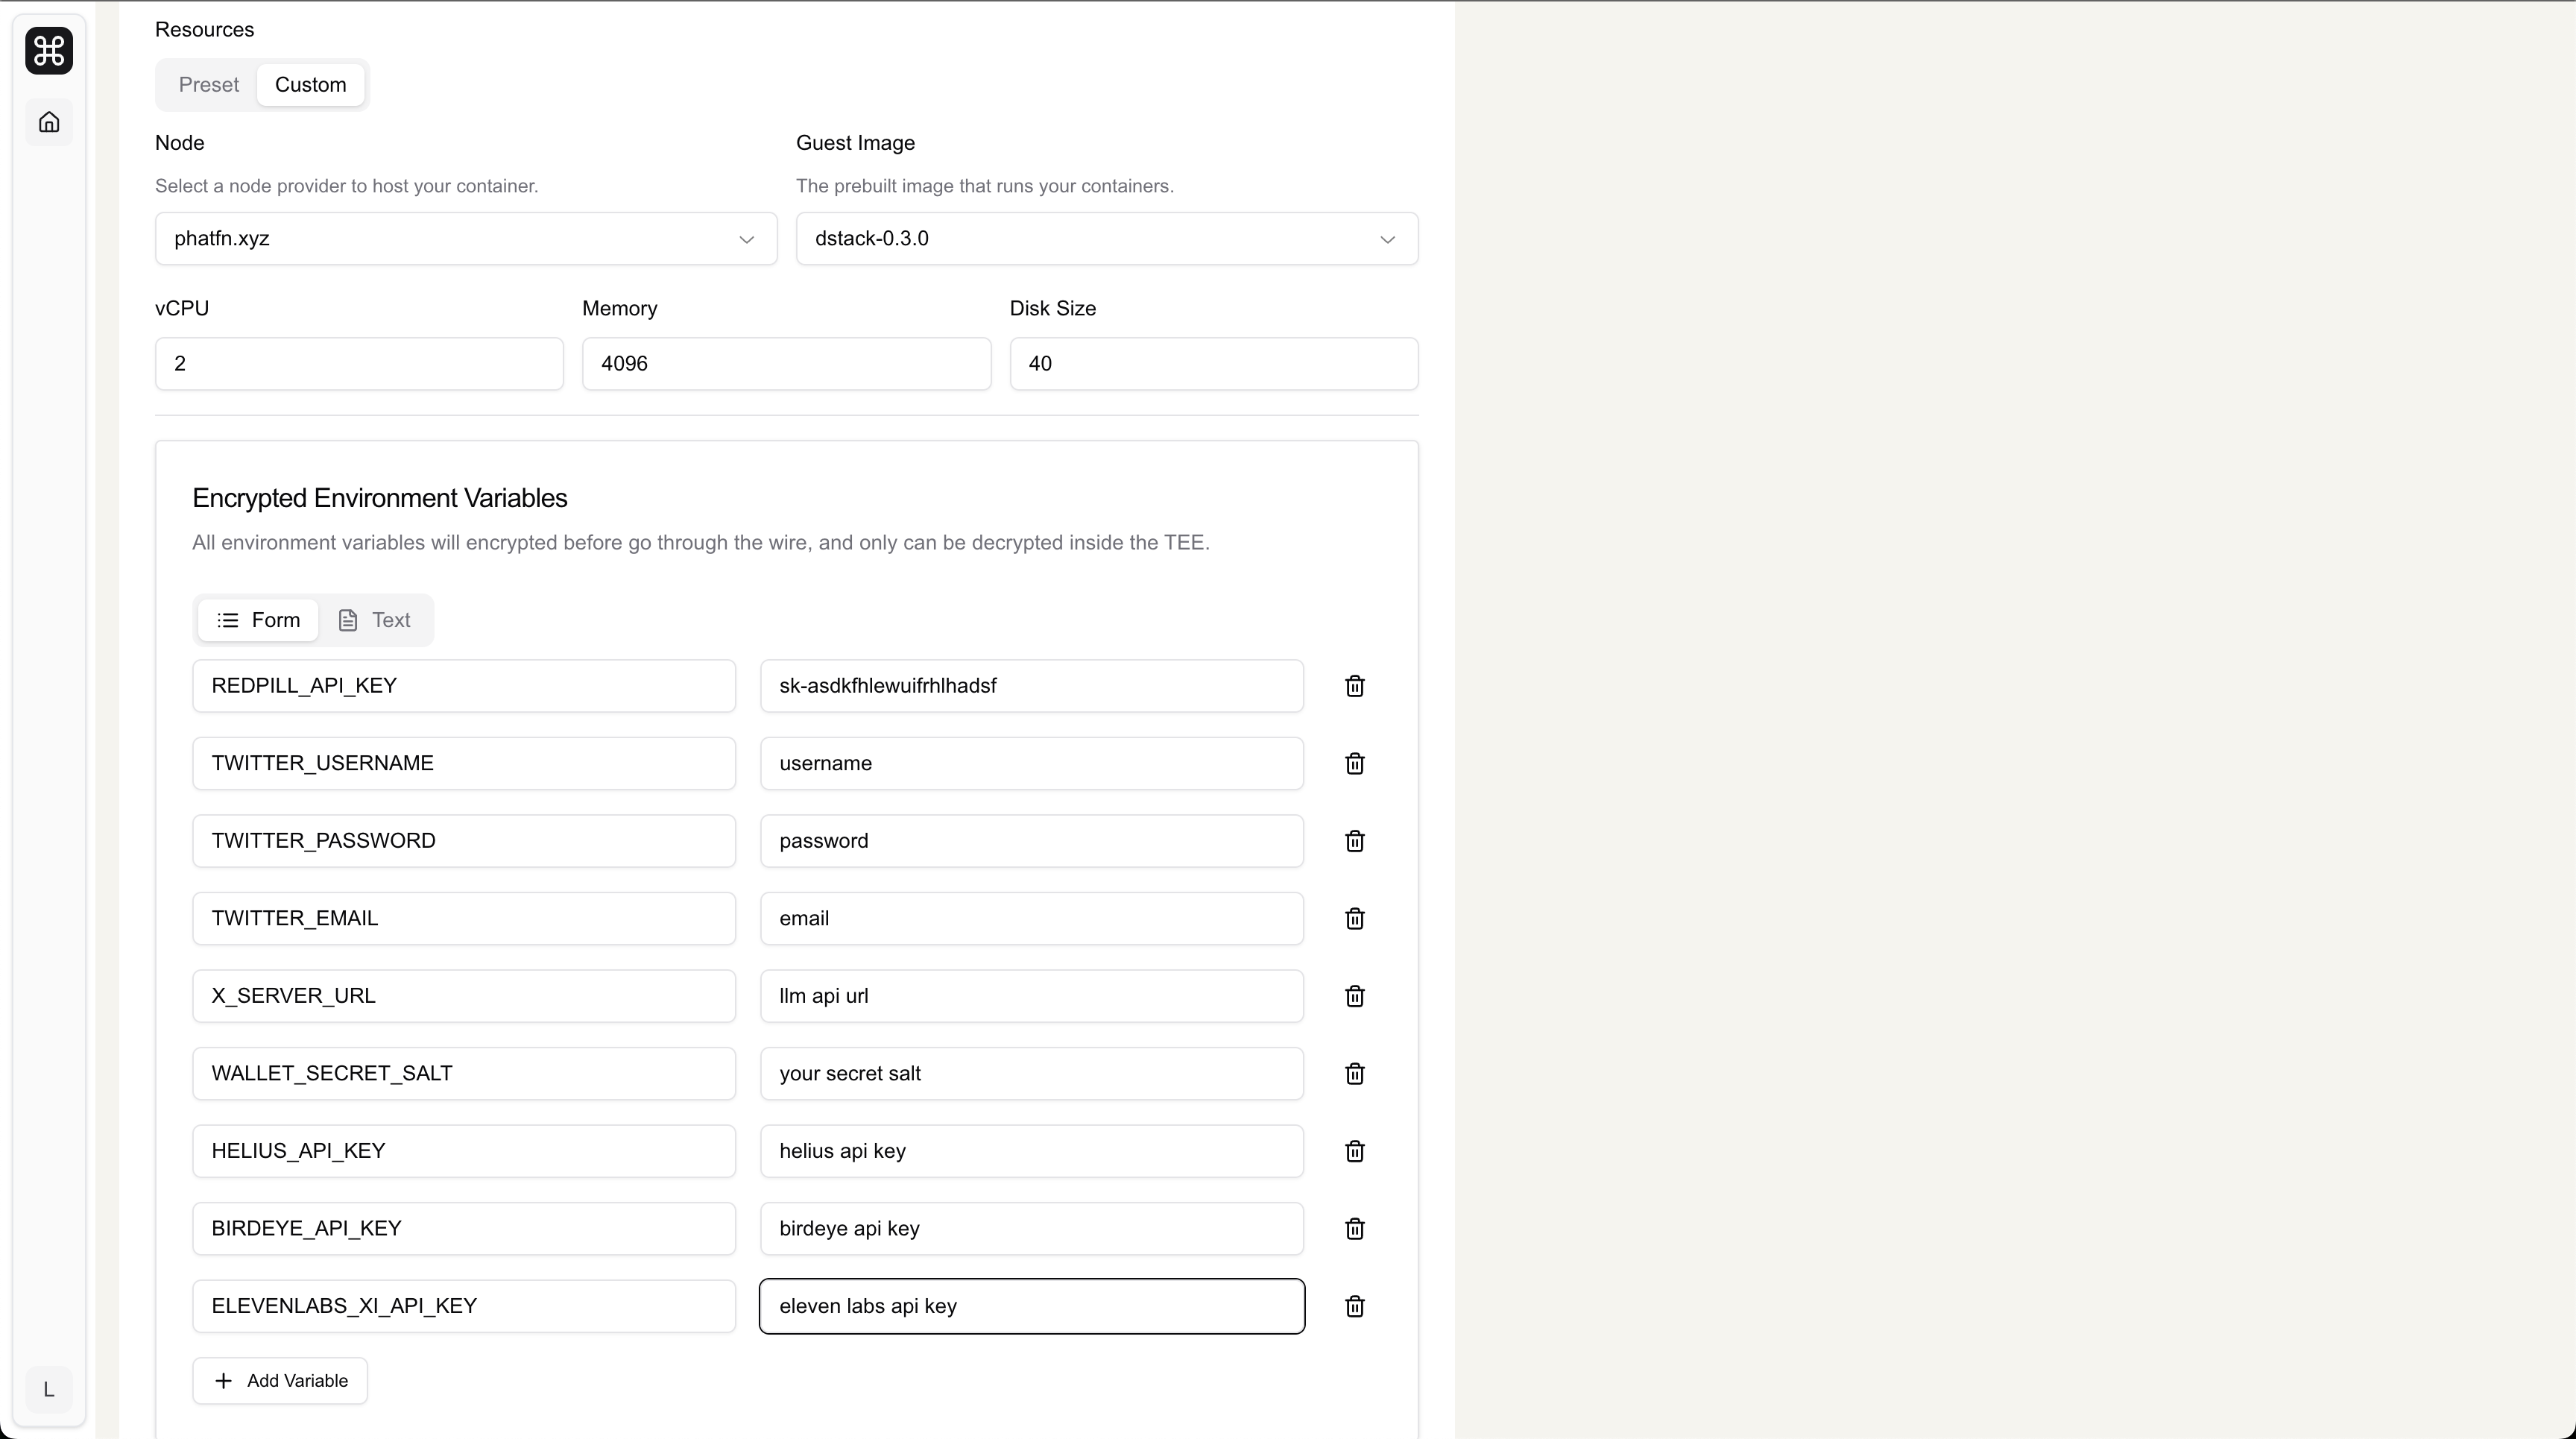Delete the REDPILL_API_KEY variable
Viewport: 2576px width, 1439px height.
point(1354,686)
